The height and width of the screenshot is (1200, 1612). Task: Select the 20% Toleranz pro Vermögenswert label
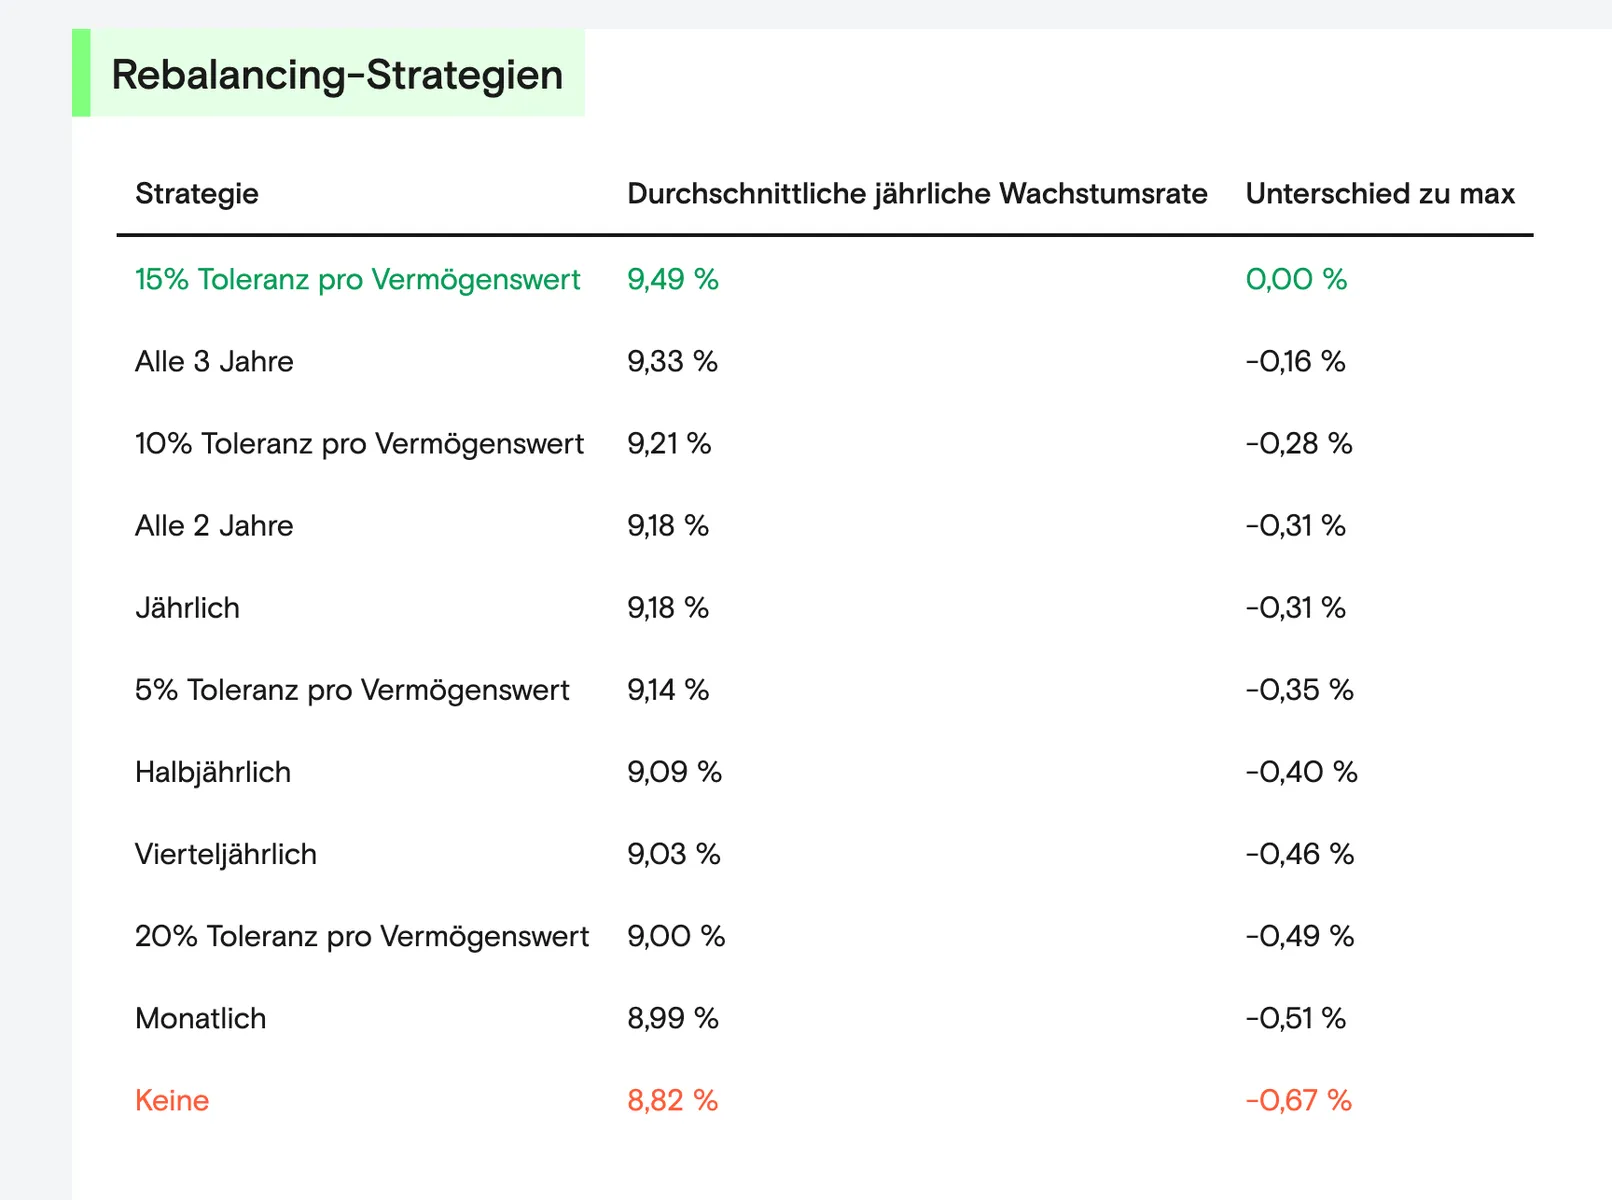pyautogui.click(x=362, y=936)
